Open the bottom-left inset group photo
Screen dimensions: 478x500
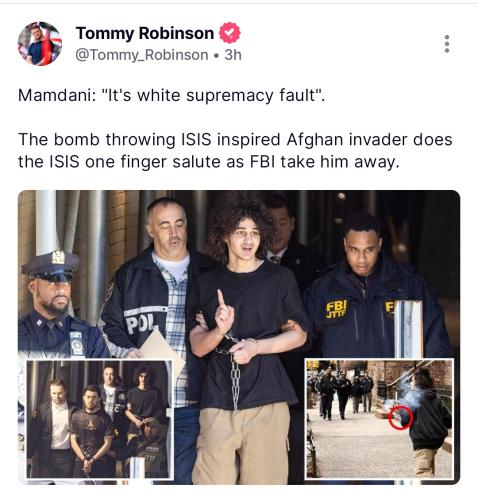100,419
